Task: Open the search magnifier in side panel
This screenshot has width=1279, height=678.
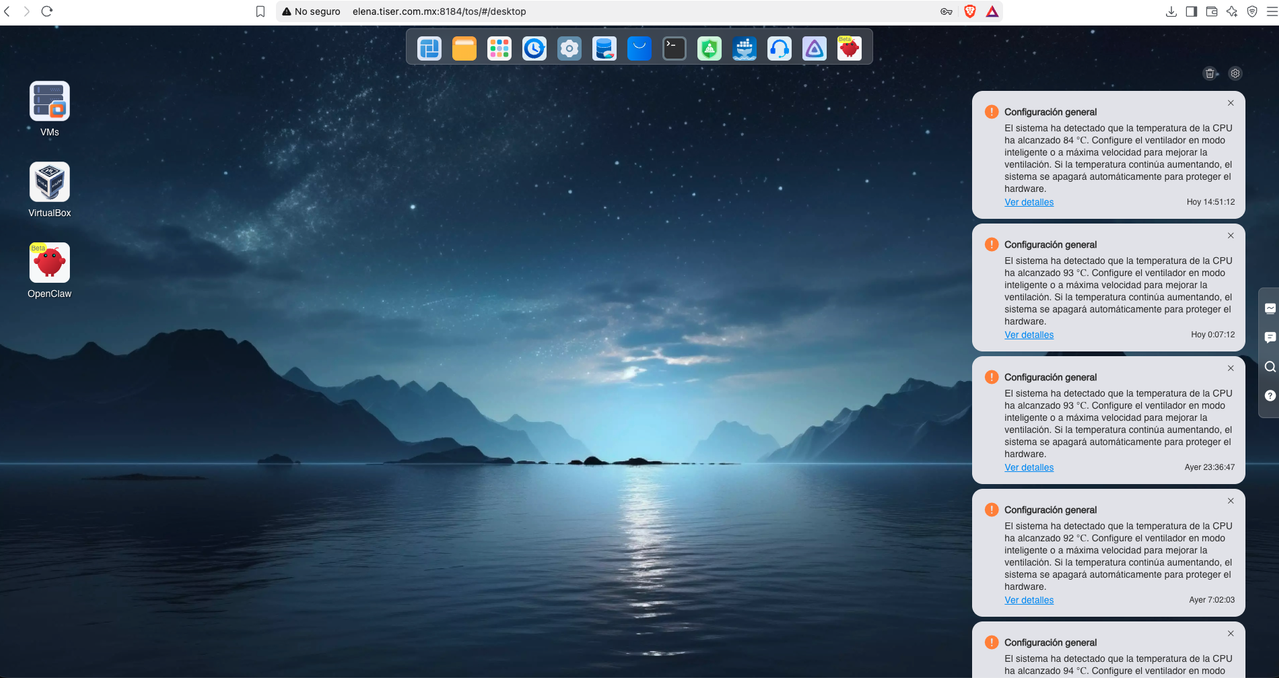Action: (x=1270, y=366)
